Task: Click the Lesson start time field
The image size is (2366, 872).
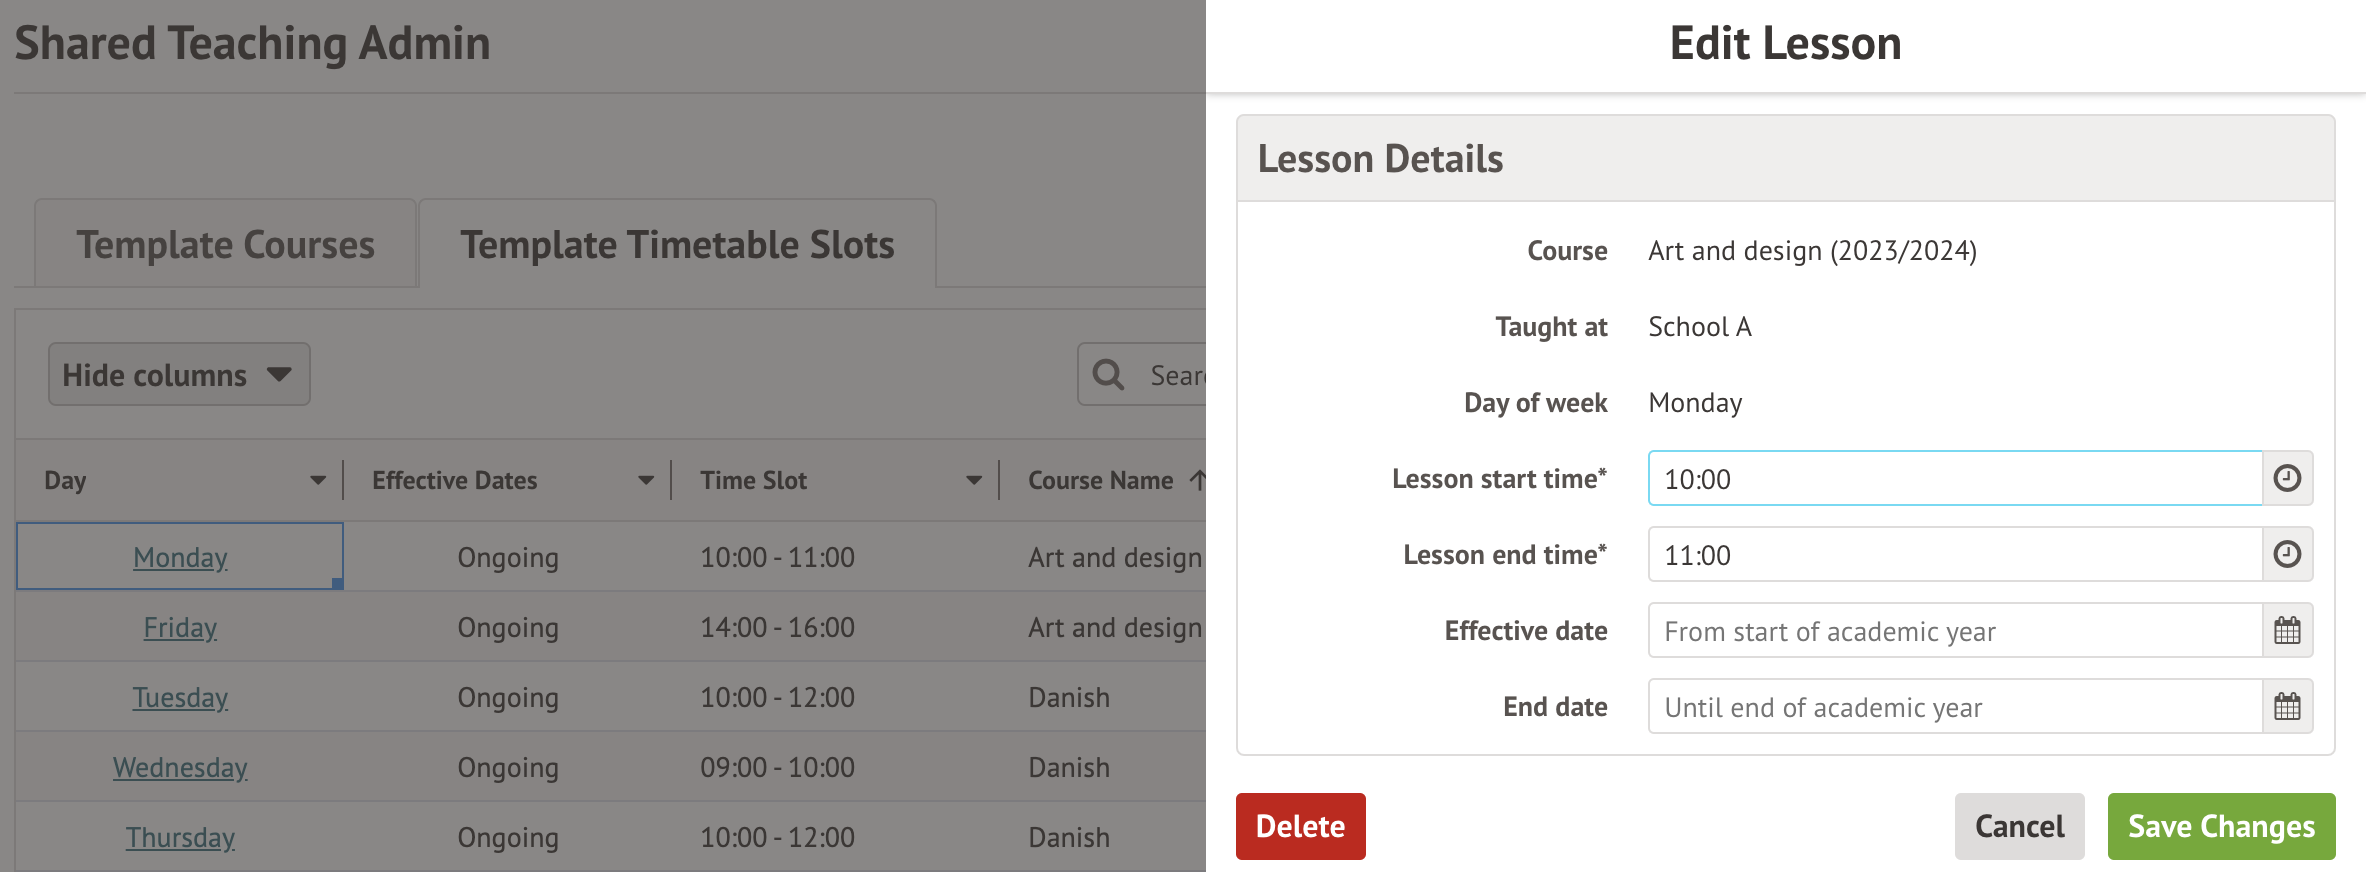Action: pos(1954,478)
